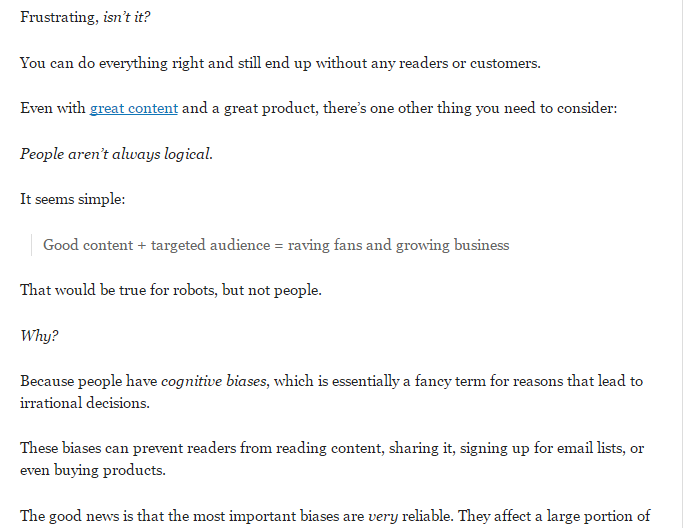Click the words "even buying products."
The image size is (683, 528).
[x=93, y=470]
